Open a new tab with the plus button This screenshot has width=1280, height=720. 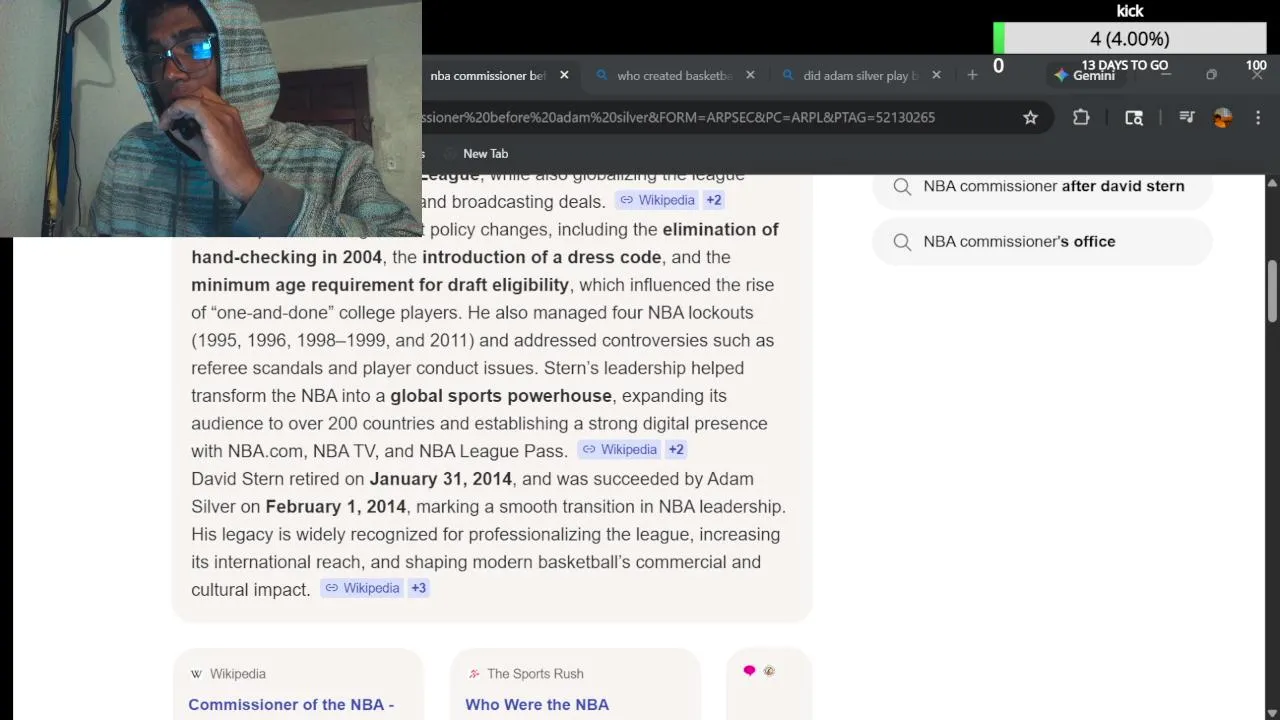[972, 75]
